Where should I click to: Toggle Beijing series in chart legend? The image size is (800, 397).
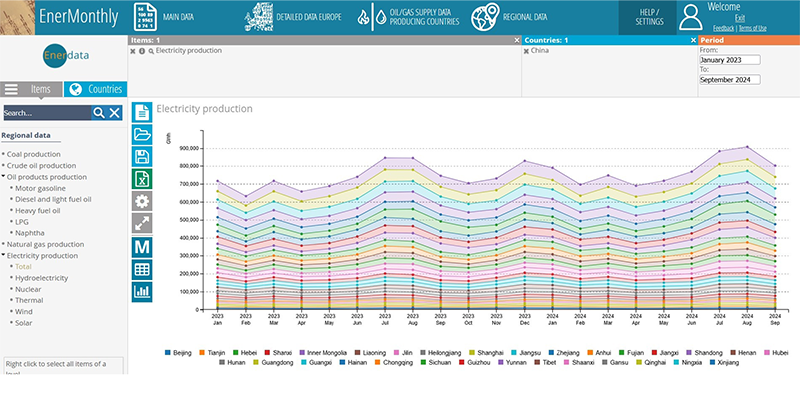pos(178,353)
